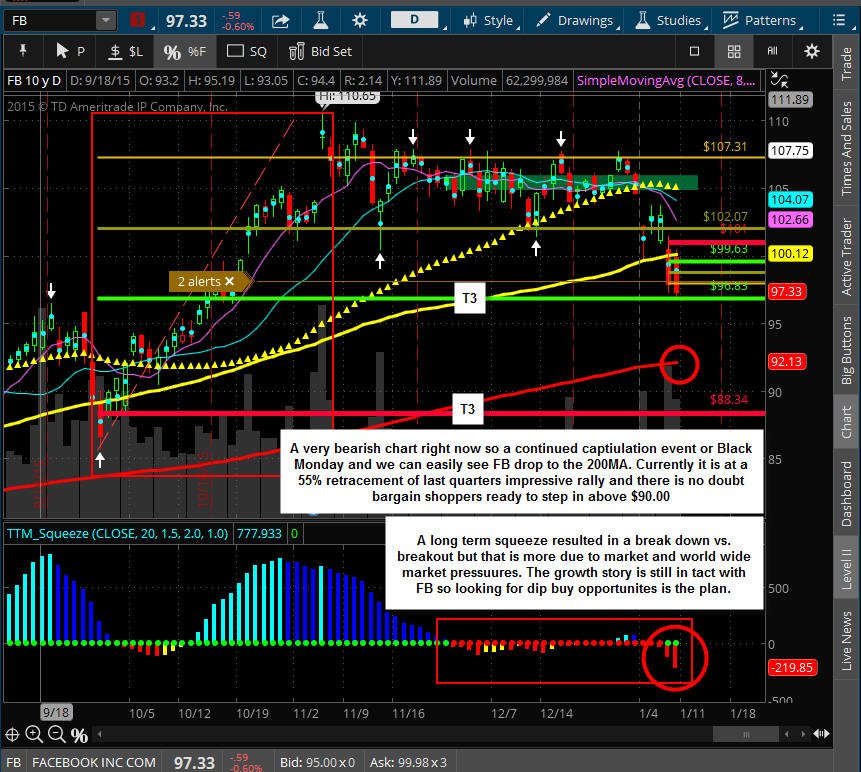
Task: Click the lower T3 label on red line
Action: 467,409
